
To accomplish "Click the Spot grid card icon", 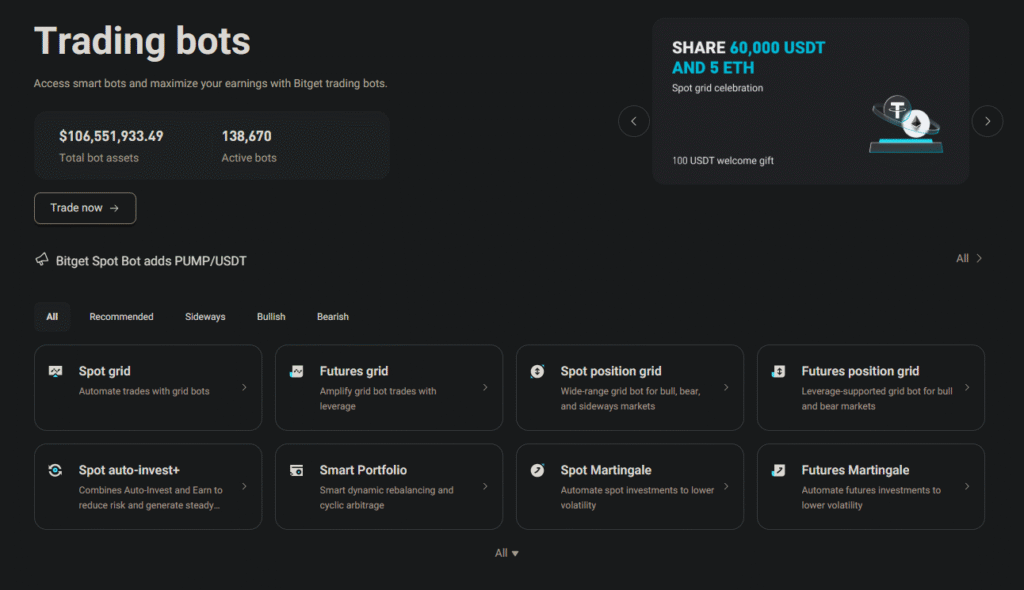I will click(x=56, y=371).
